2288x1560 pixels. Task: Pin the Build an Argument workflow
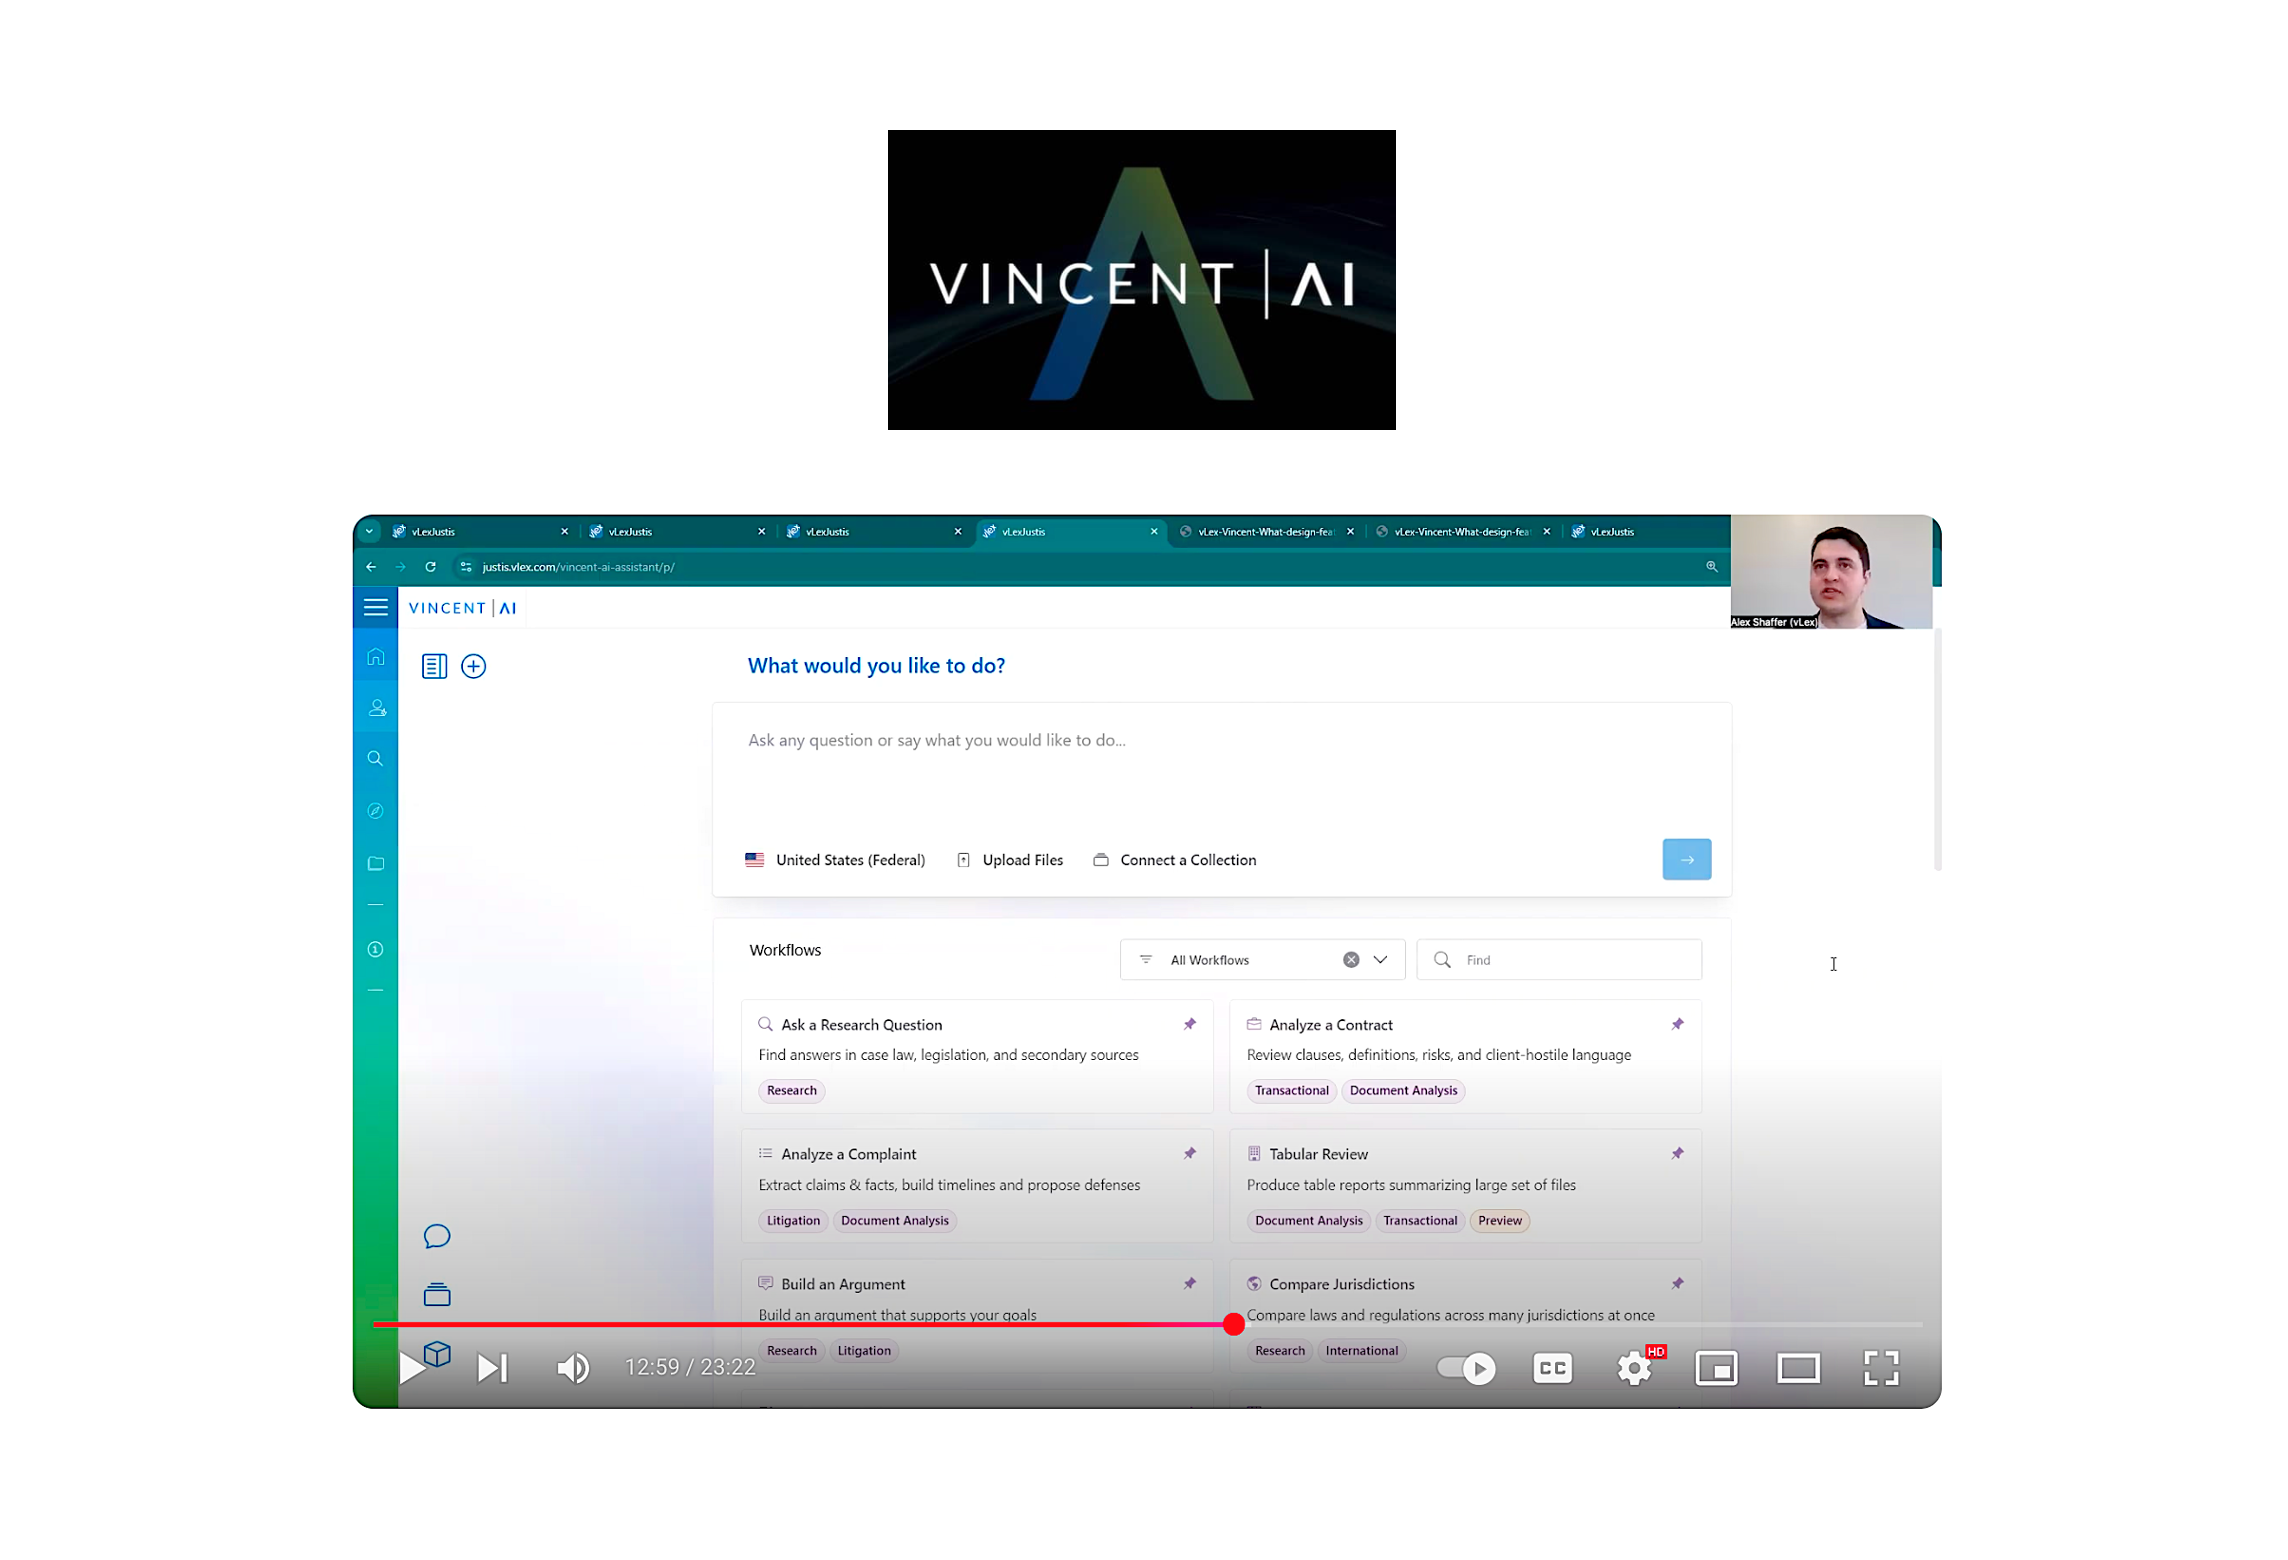click(1190, 1285)
